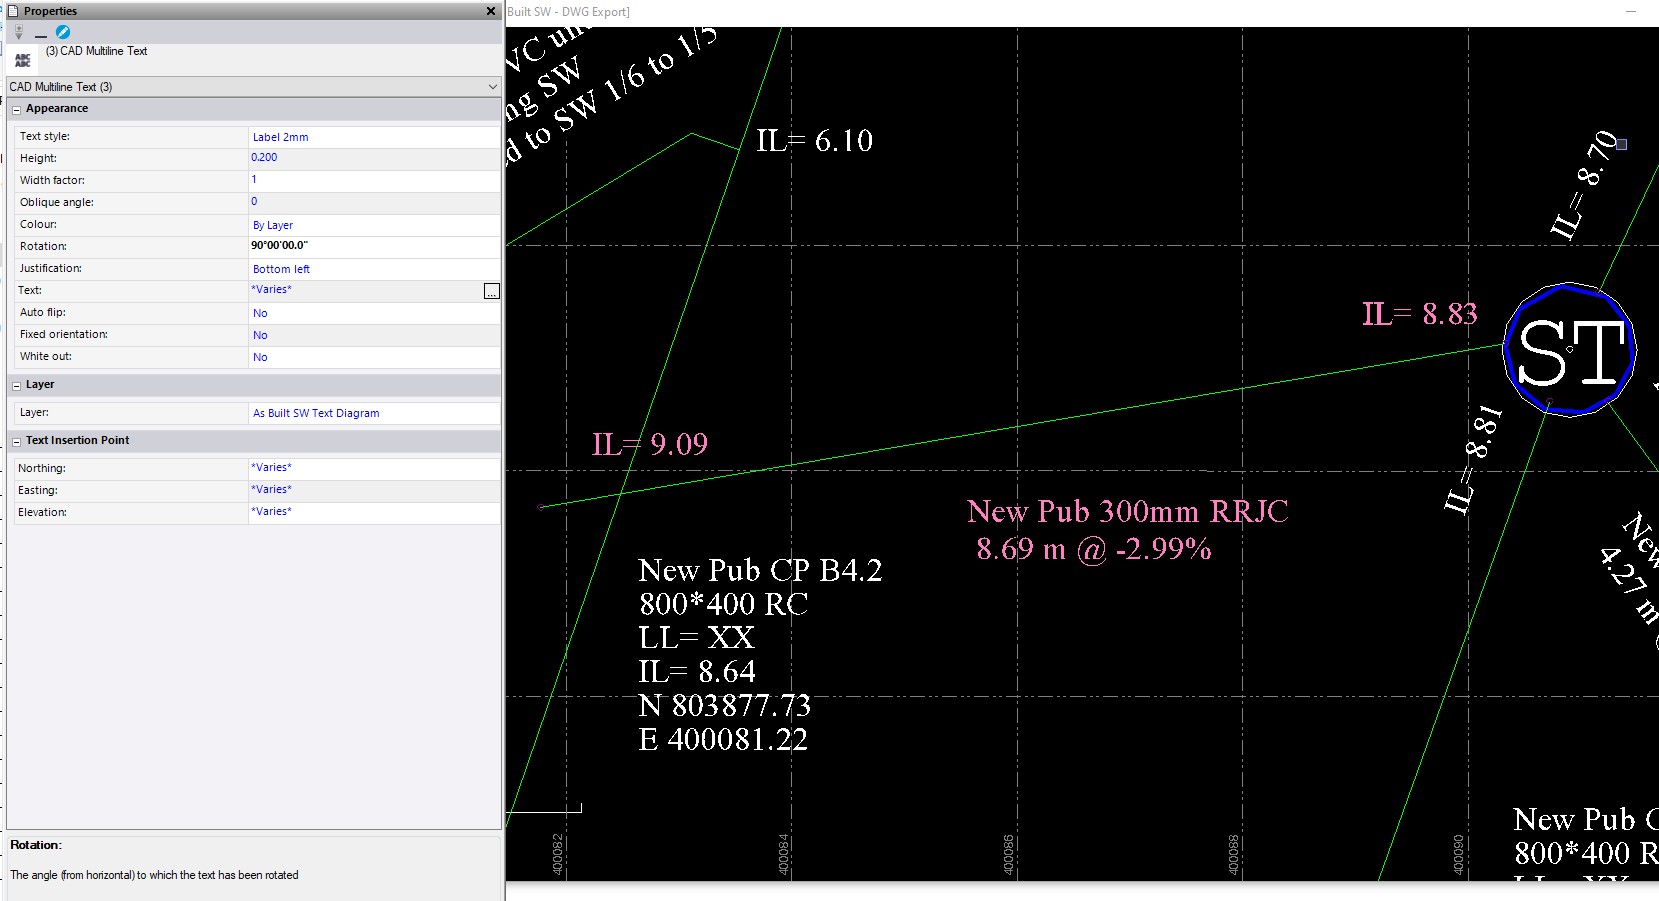Image resolution: width=1659 pixels, height=901 pixels.
Task: Collapse the Layer section
Action: (x=16, y=385)
